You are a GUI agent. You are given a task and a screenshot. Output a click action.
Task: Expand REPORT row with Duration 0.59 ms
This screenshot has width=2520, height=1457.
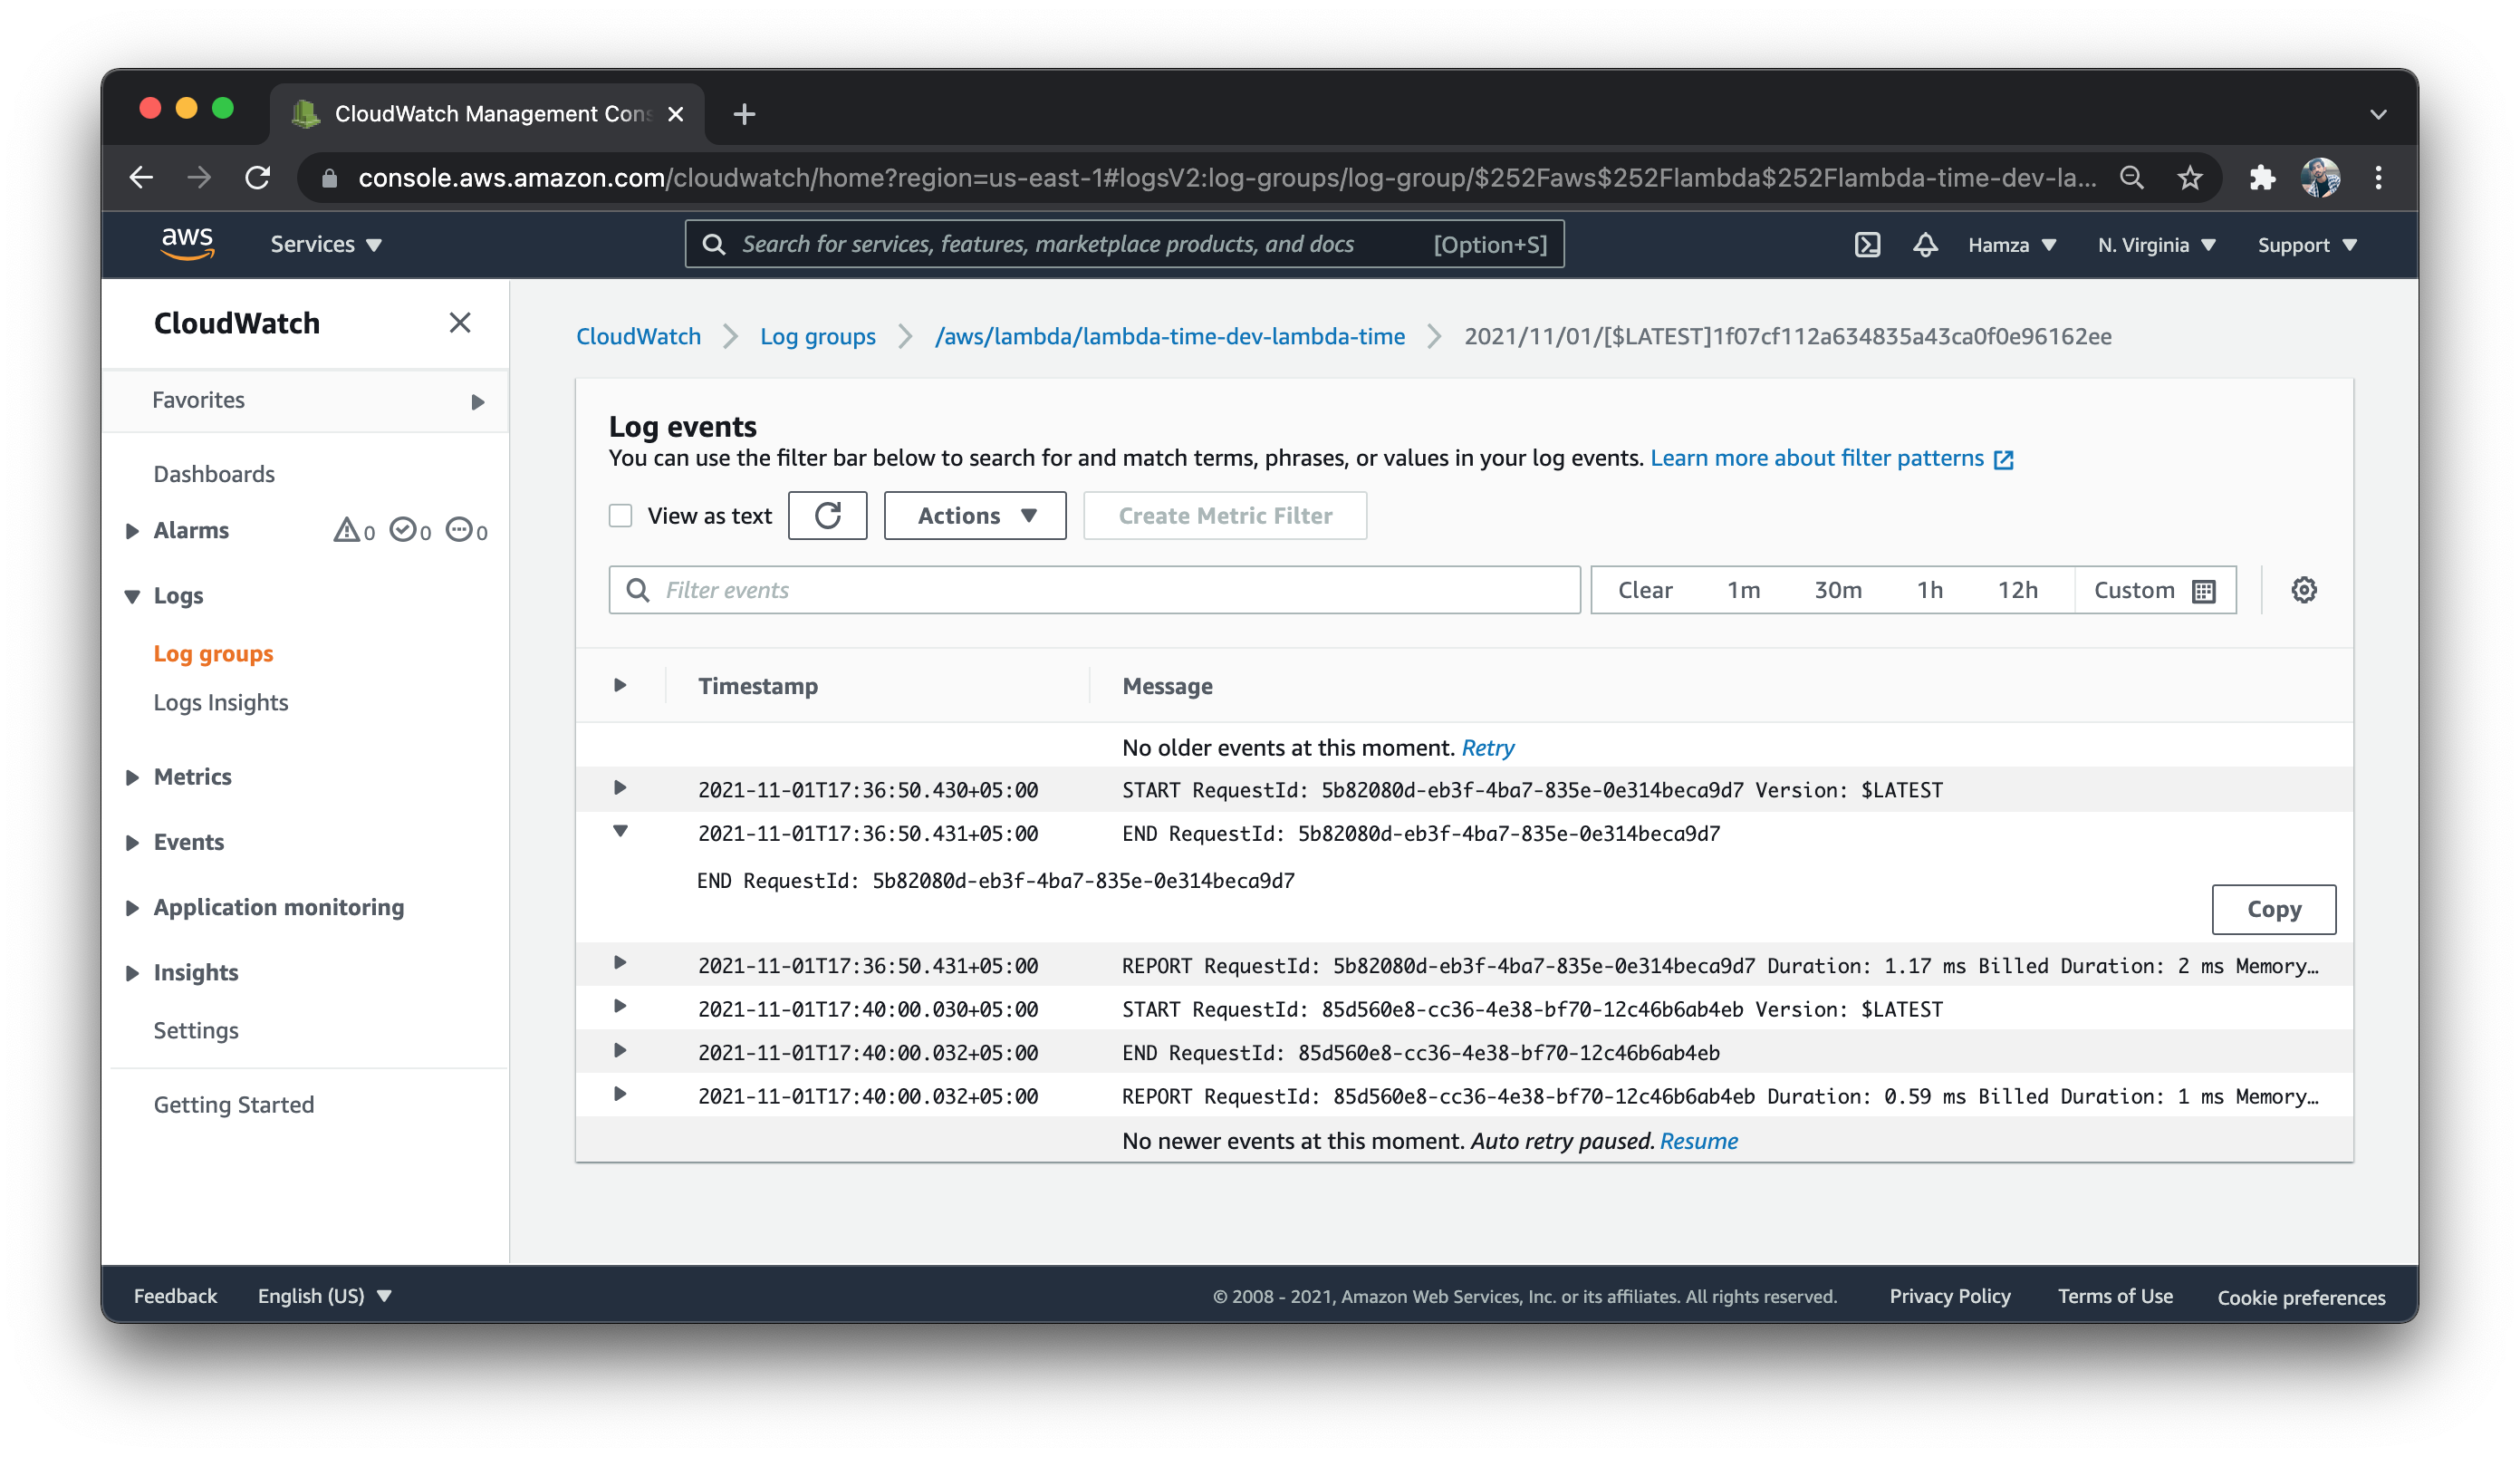click(620, 1094)
